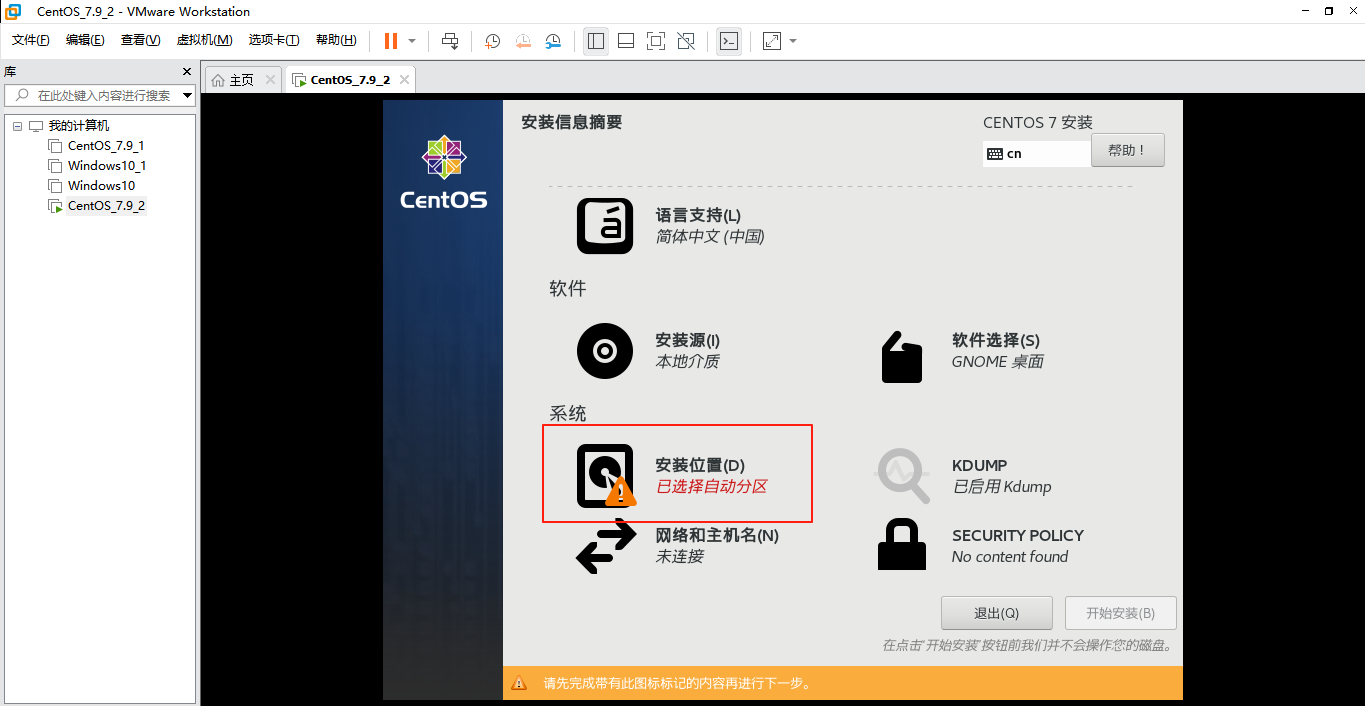The image size is (1365, 706).
Task: Click the red 已选择自动分区 text
Action: tap(712, 487)
